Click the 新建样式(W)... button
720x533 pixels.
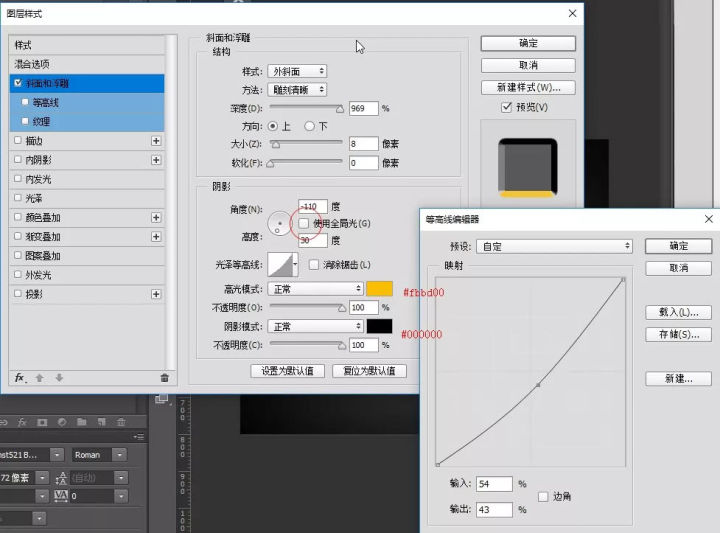pos(527,87)
